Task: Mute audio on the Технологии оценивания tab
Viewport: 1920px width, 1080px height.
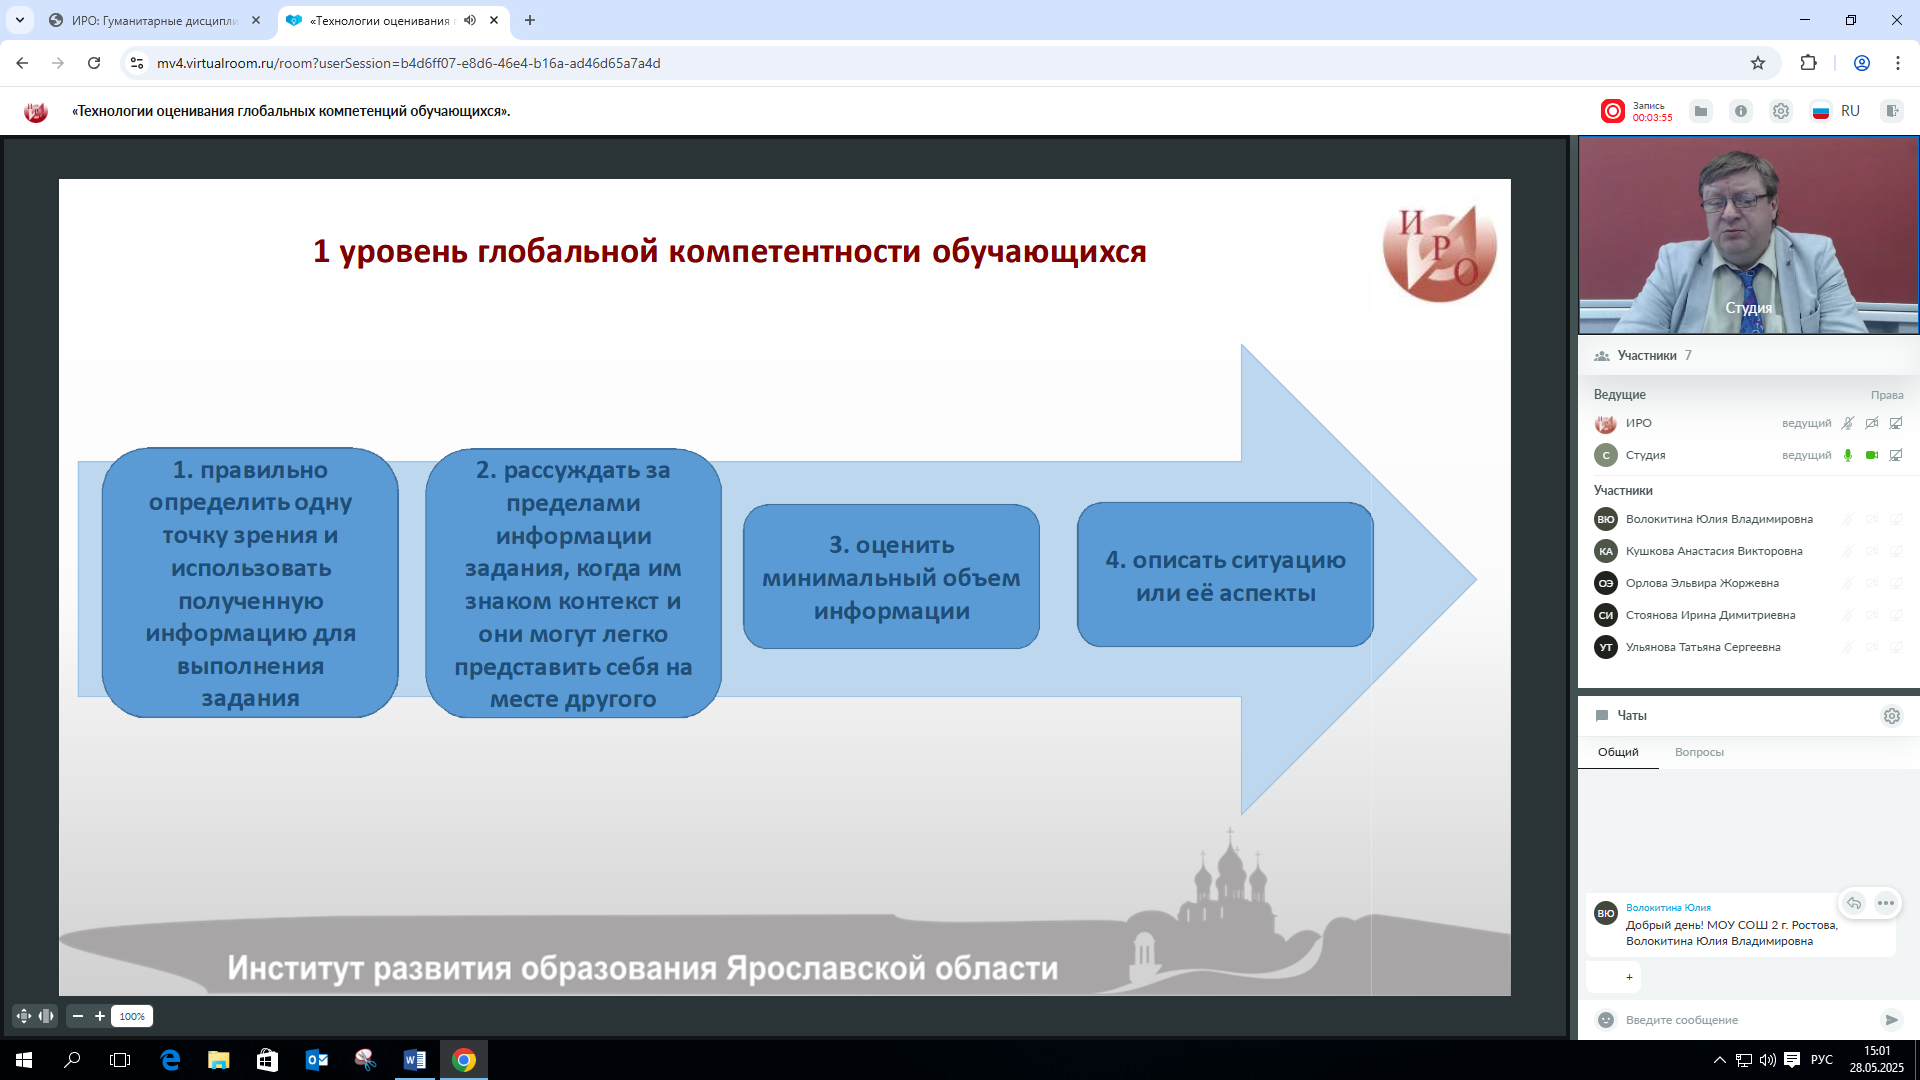Action: tap(470, 20)
